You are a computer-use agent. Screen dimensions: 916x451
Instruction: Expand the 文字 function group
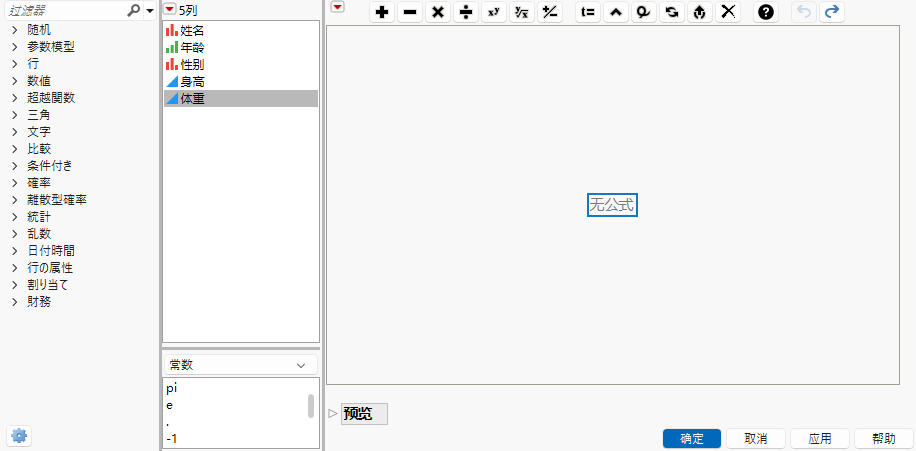coord(15,132)
